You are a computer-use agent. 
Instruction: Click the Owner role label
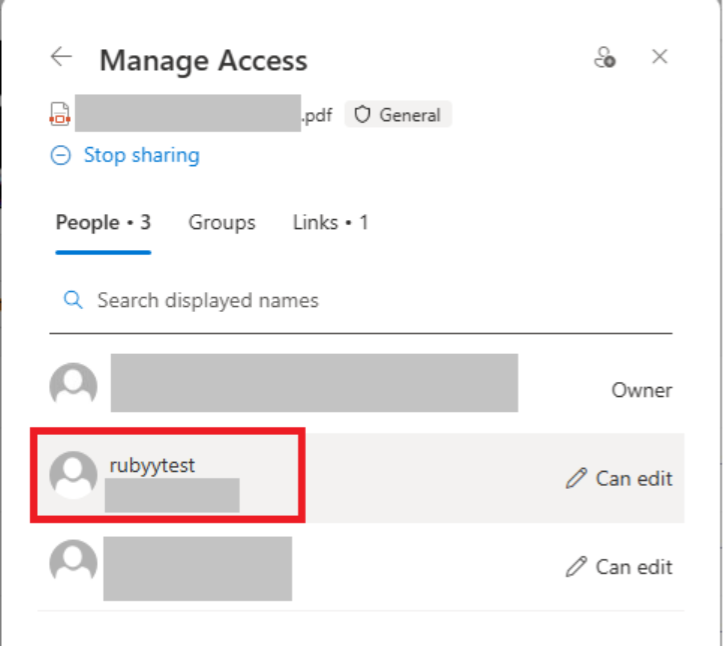coord(641,390)
